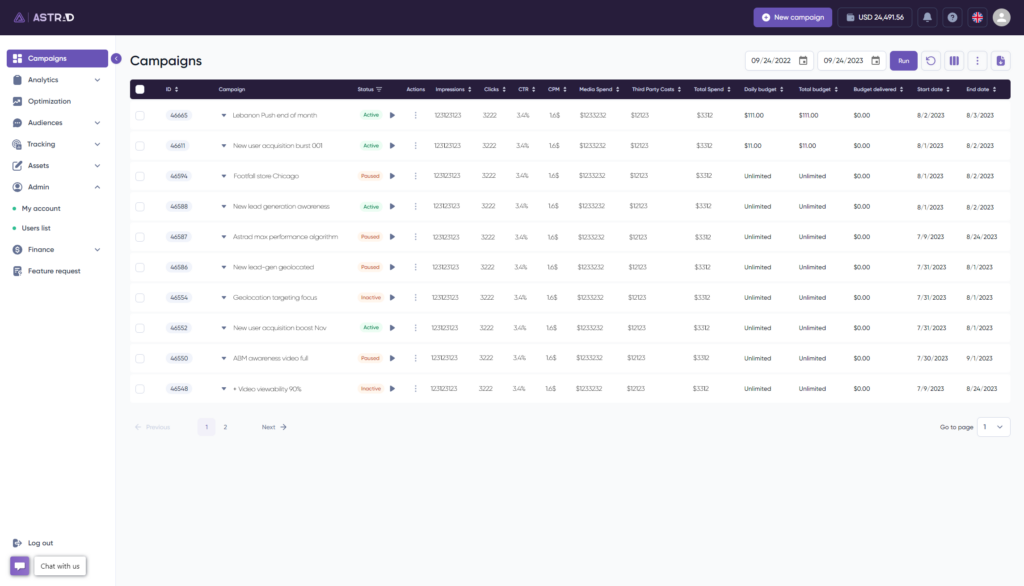This screenshot has width=1024, height=586.
Task: Open the three-dot options icon near Run
Action: coord(977,60)
